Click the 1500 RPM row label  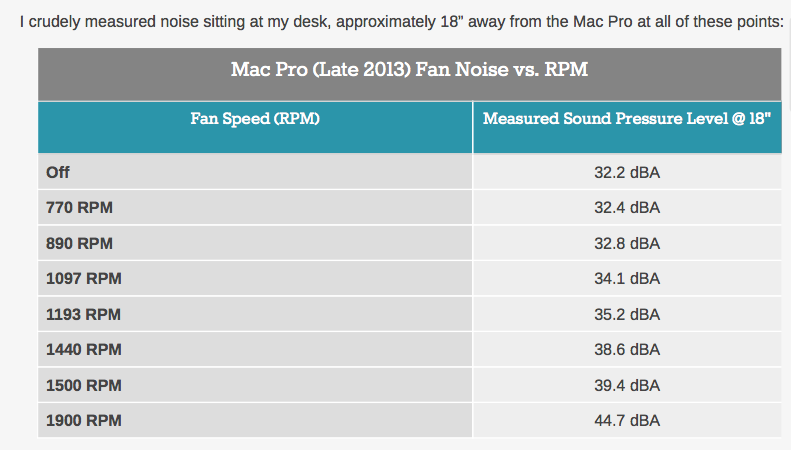pos(84,385)
